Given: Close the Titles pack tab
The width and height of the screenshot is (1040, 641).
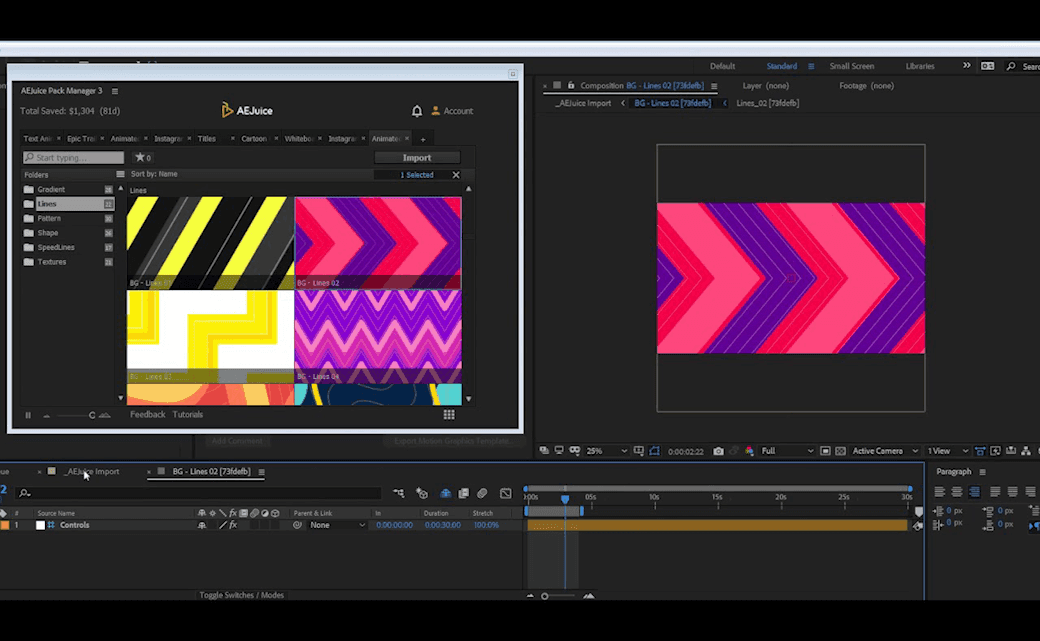Looking at the screenshot, I should pyautogui.click(x=232, y=139).
